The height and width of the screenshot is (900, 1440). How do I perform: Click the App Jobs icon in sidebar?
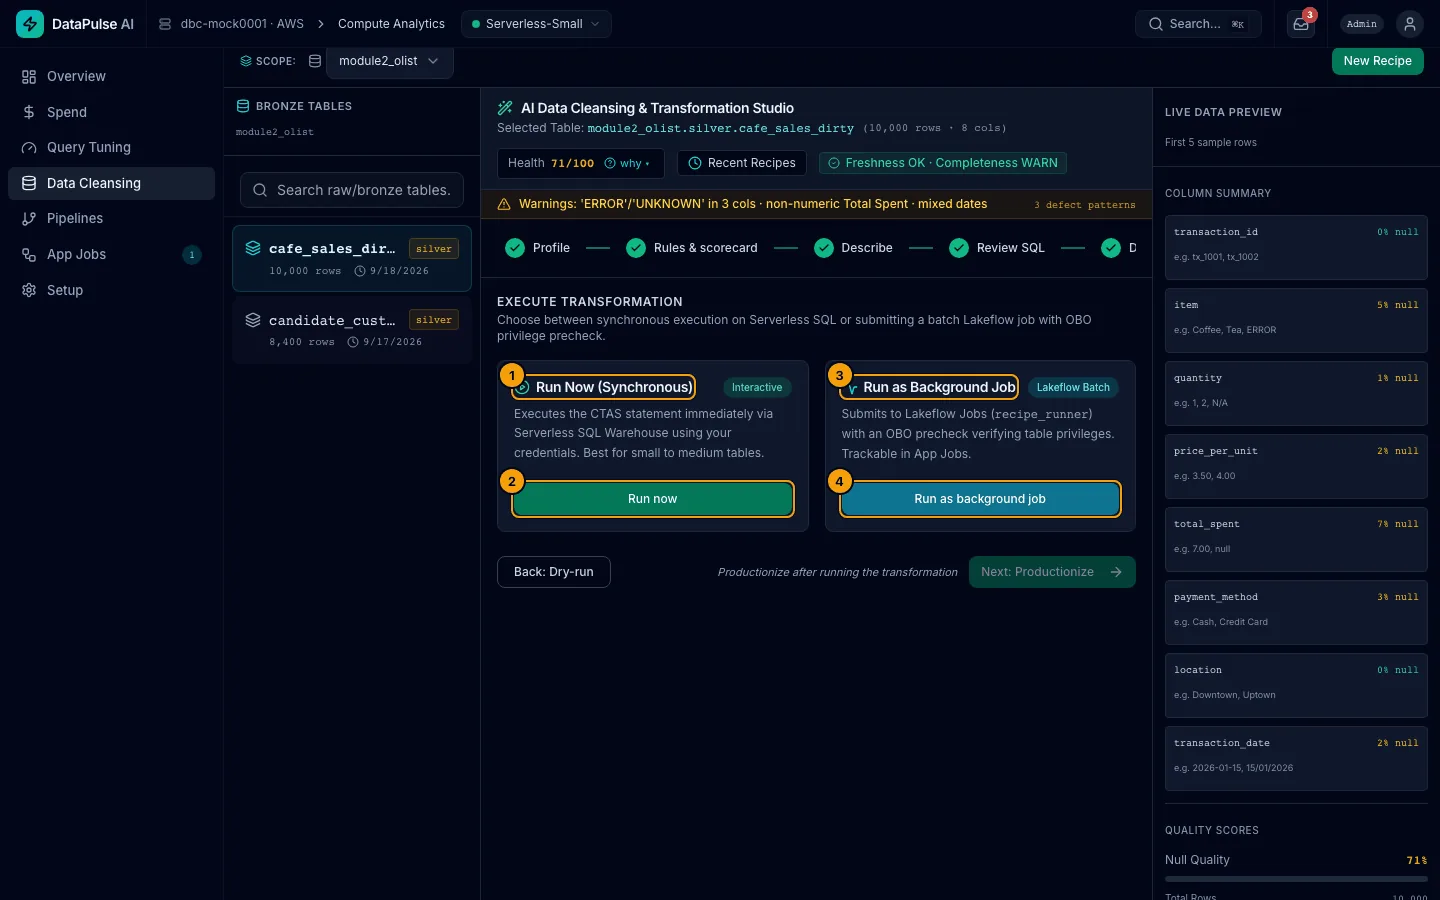[x=29, y=255]
